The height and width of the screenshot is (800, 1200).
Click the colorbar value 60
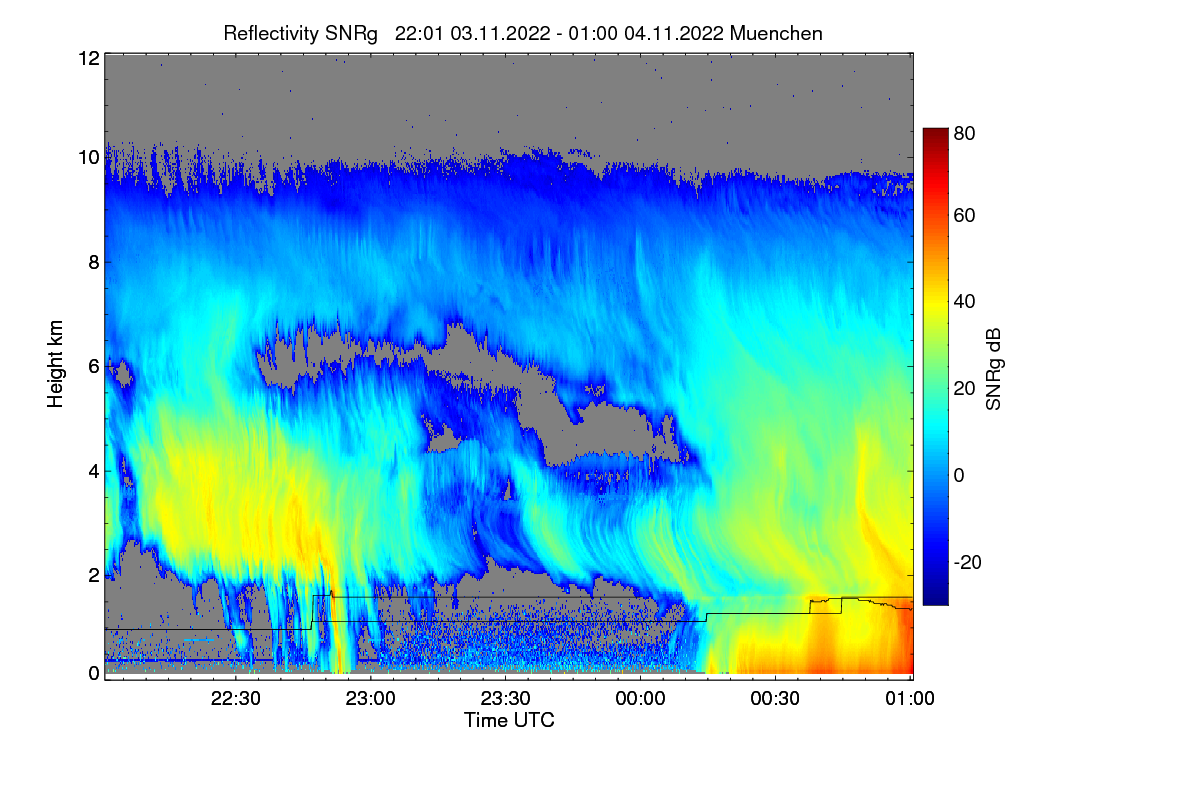pyautogui.click(x=965, y=215)
